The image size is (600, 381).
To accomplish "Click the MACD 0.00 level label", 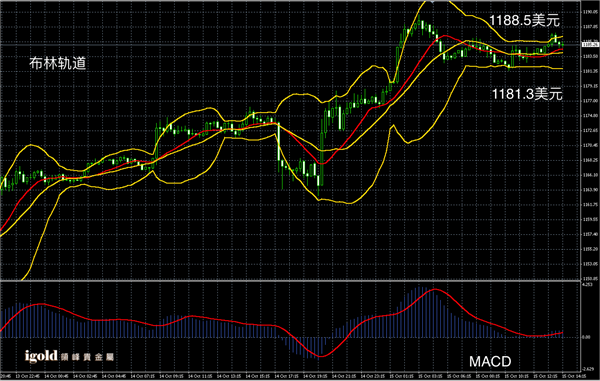I will coord(586,337).
